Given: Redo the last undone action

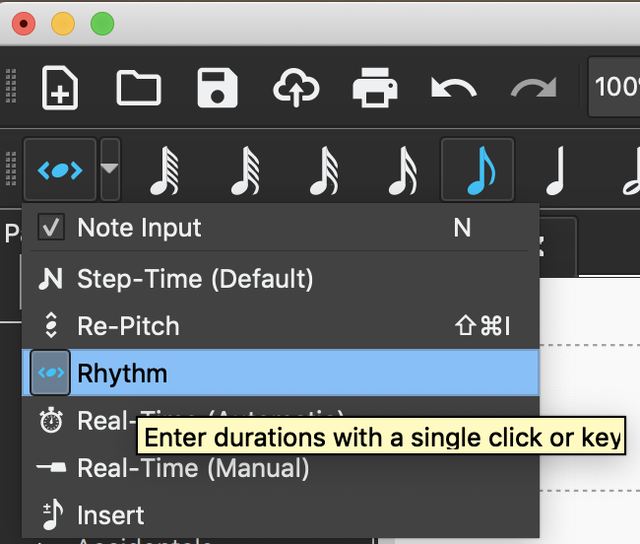Looking at the screenshot, I should pos(532,87).
